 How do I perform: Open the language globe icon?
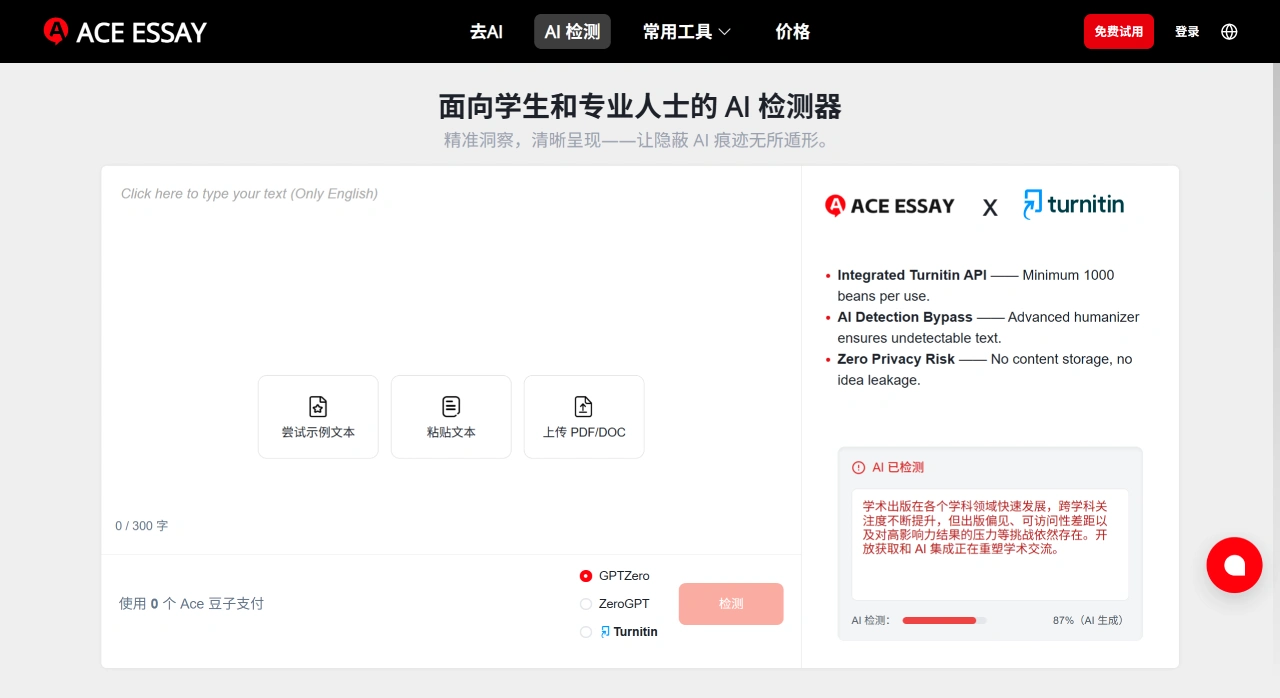[1230, 32]
